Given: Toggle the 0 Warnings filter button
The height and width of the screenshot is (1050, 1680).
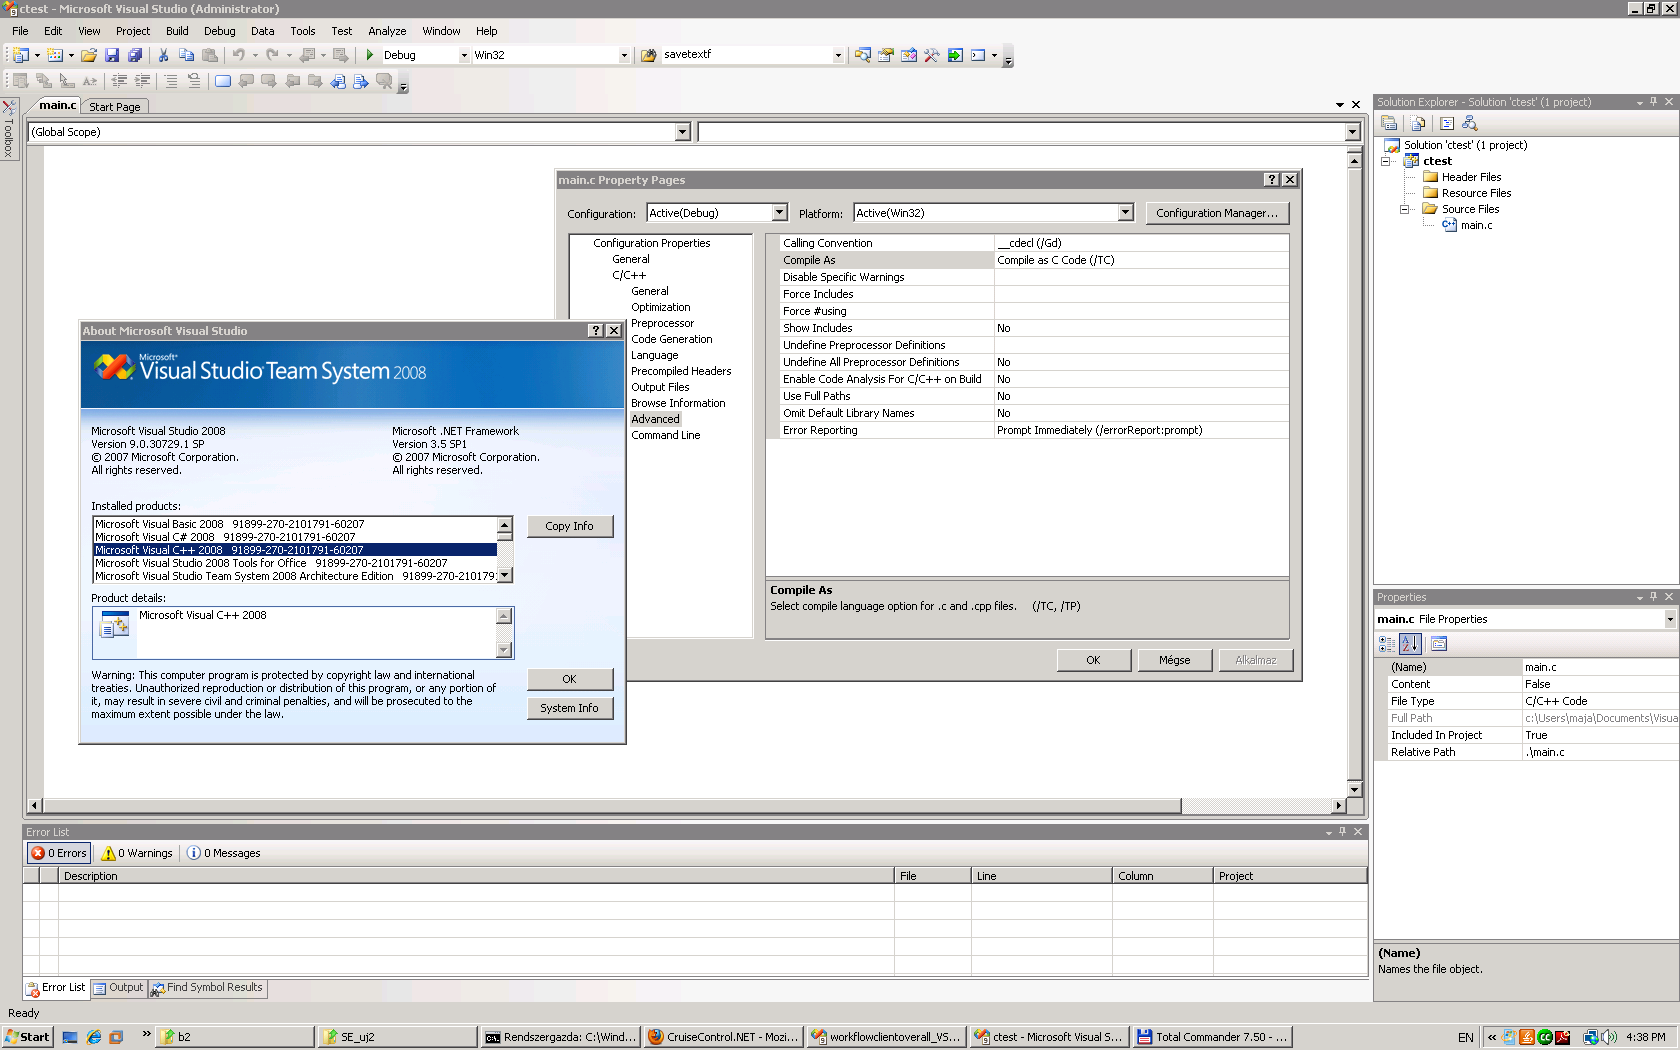Looking at the screenshot, I should coord(137,853).
